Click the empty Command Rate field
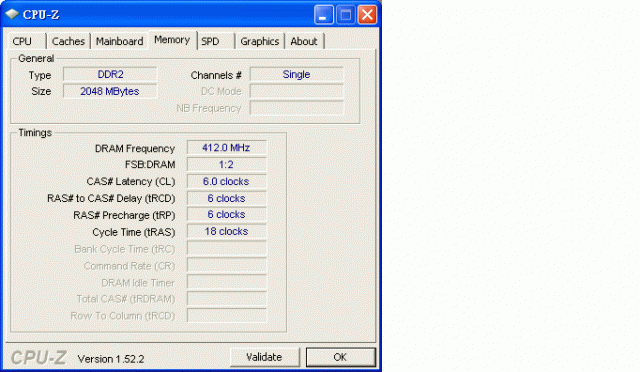The width and height of the screenshot is (640, 372). [x=227, y=265]
